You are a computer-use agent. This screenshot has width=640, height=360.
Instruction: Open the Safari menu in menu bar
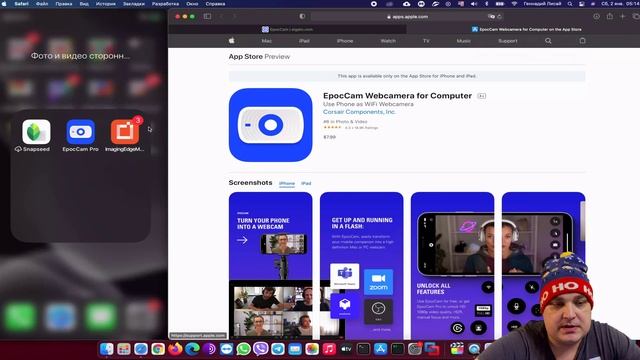point(22,4)
